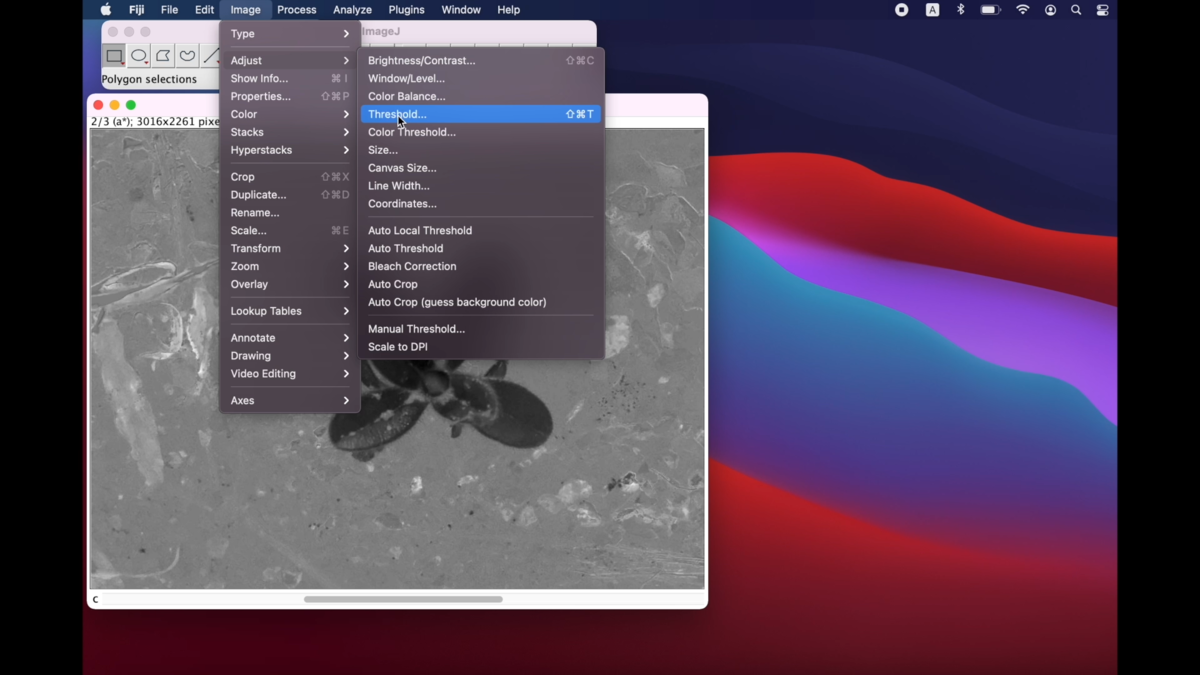1200x675 pixels.
Task: Check the battery status icon
Action: 991,10
